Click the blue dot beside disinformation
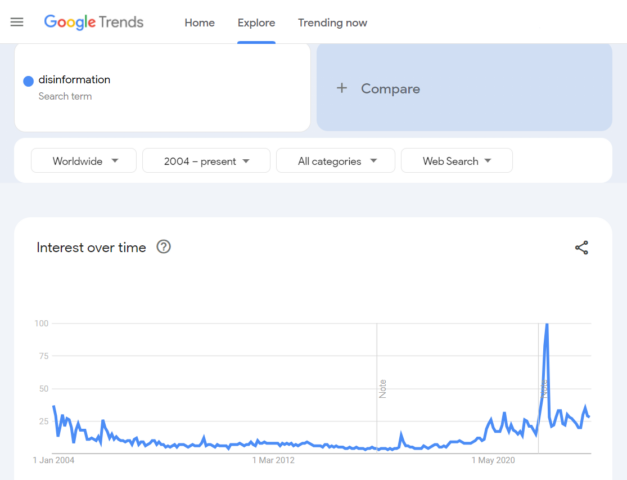627x480 pixels. pyautogui.click(x=28, y=81)
